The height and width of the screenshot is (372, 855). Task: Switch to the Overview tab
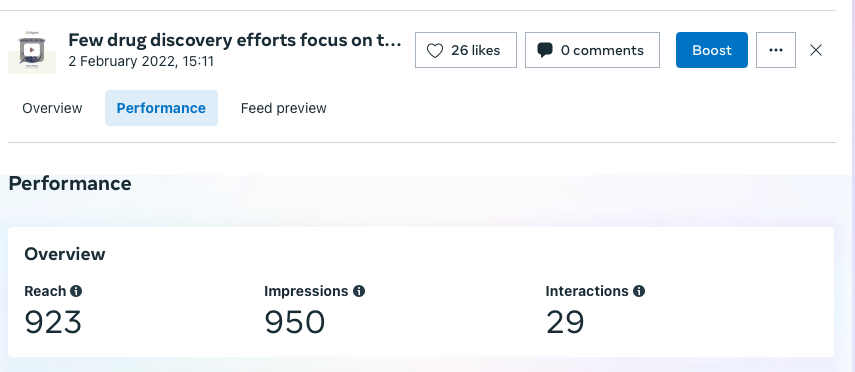point(52,108)
